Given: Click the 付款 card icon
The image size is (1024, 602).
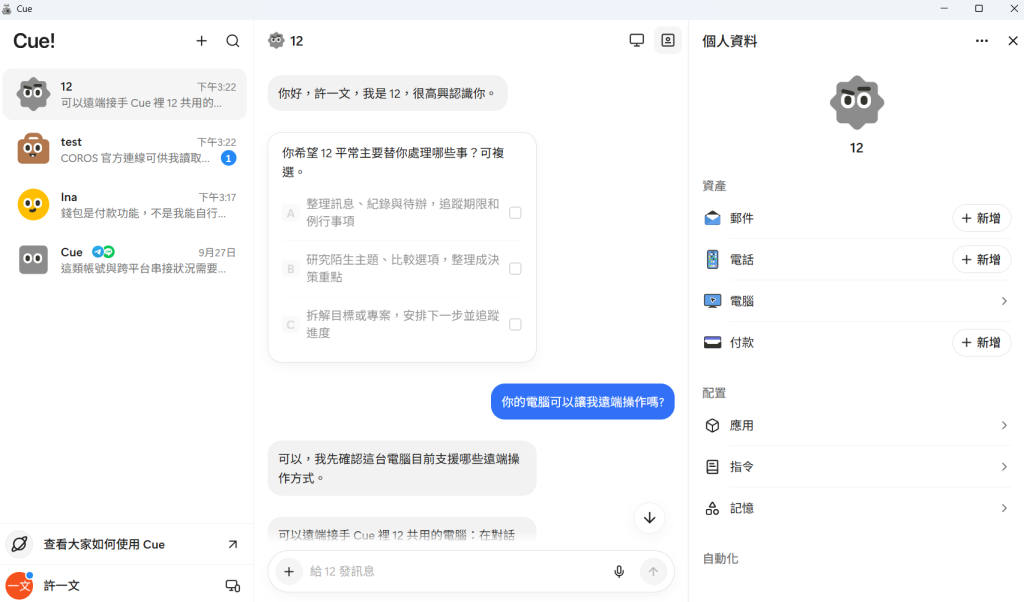Looking at the screenshot, I should (712, 342).
